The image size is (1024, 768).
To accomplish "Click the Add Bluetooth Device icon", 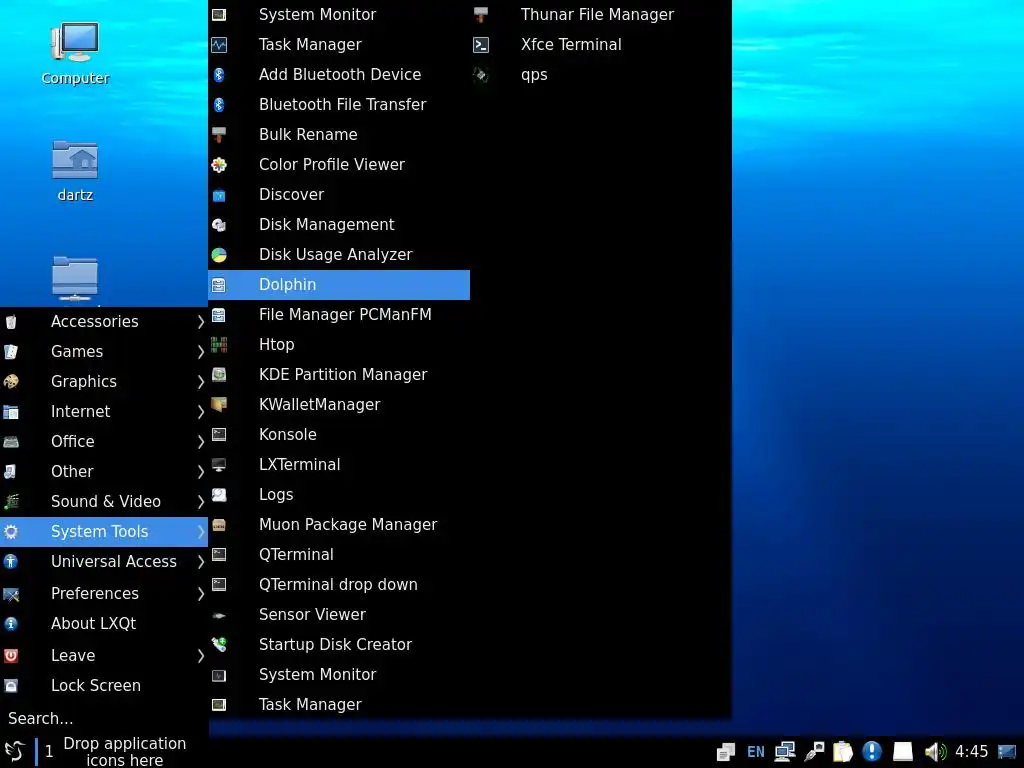I will pos(219,74).
